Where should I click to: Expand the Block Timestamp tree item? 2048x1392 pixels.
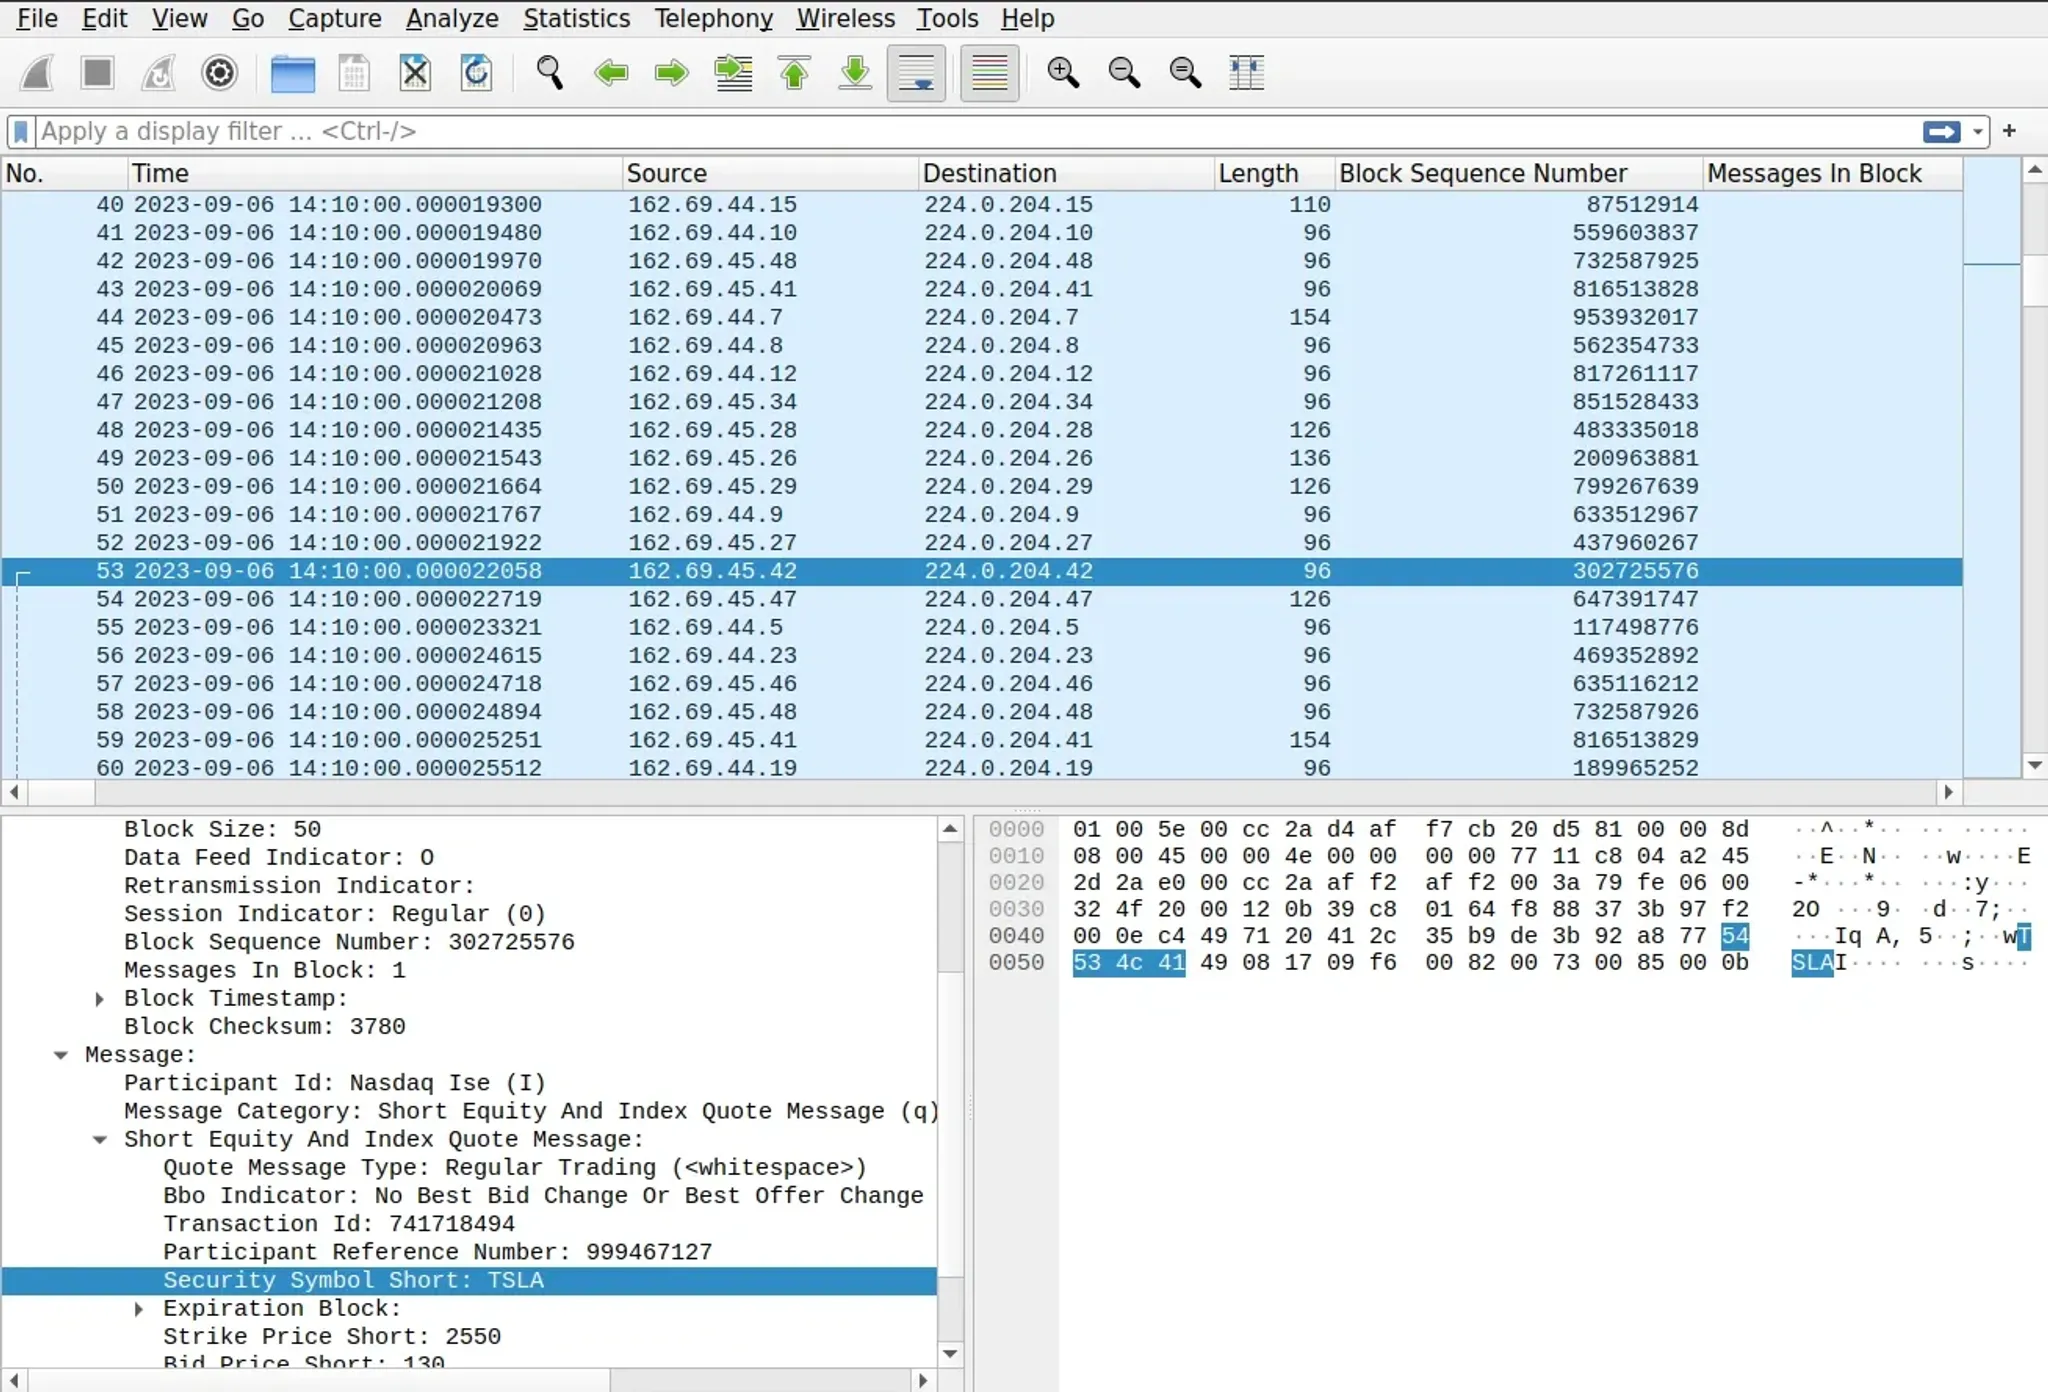pos(100,999)
